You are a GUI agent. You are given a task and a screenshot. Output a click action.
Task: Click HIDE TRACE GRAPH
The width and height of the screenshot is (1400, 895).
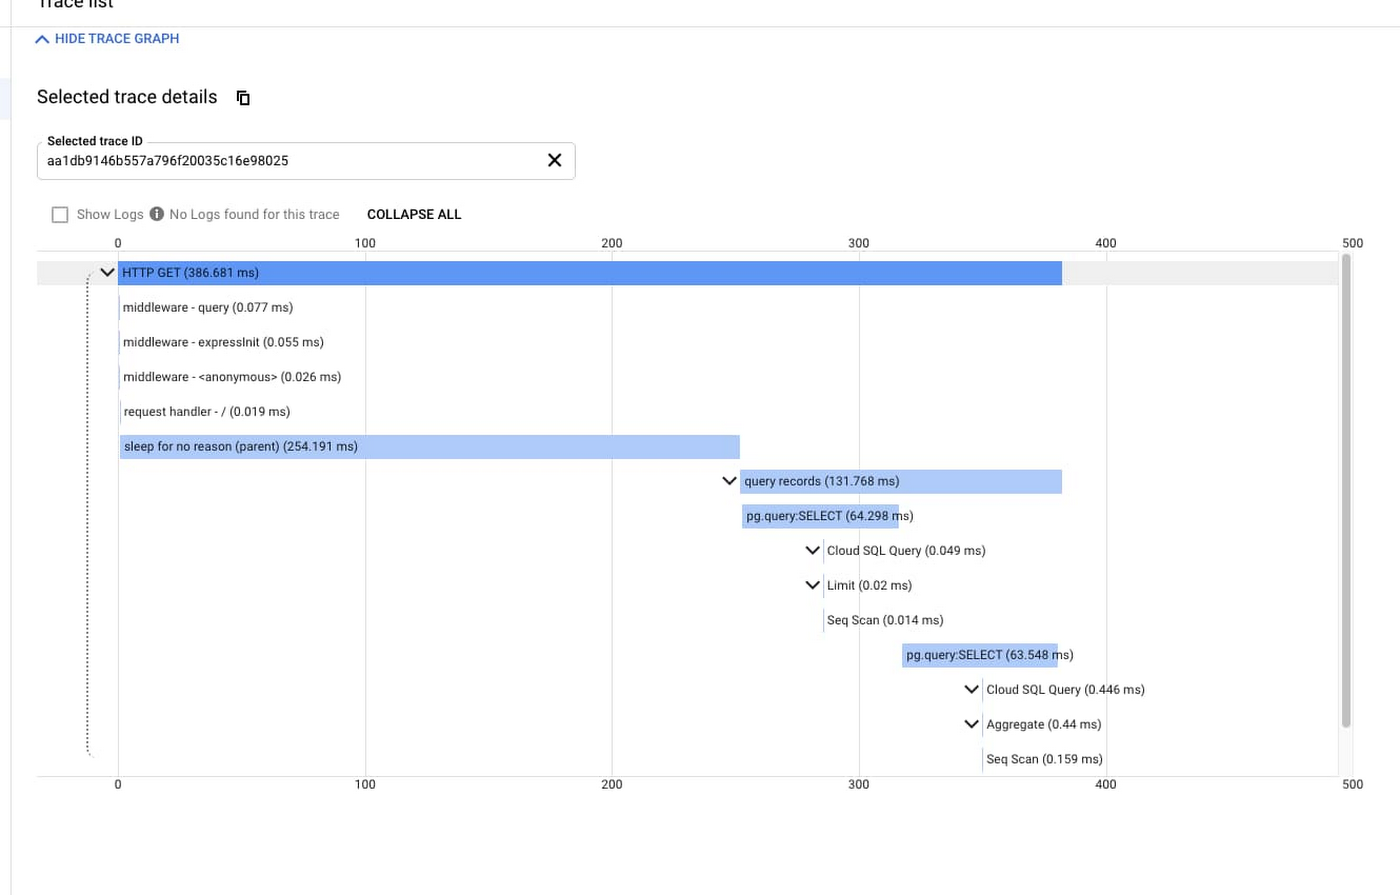point(118,38)
